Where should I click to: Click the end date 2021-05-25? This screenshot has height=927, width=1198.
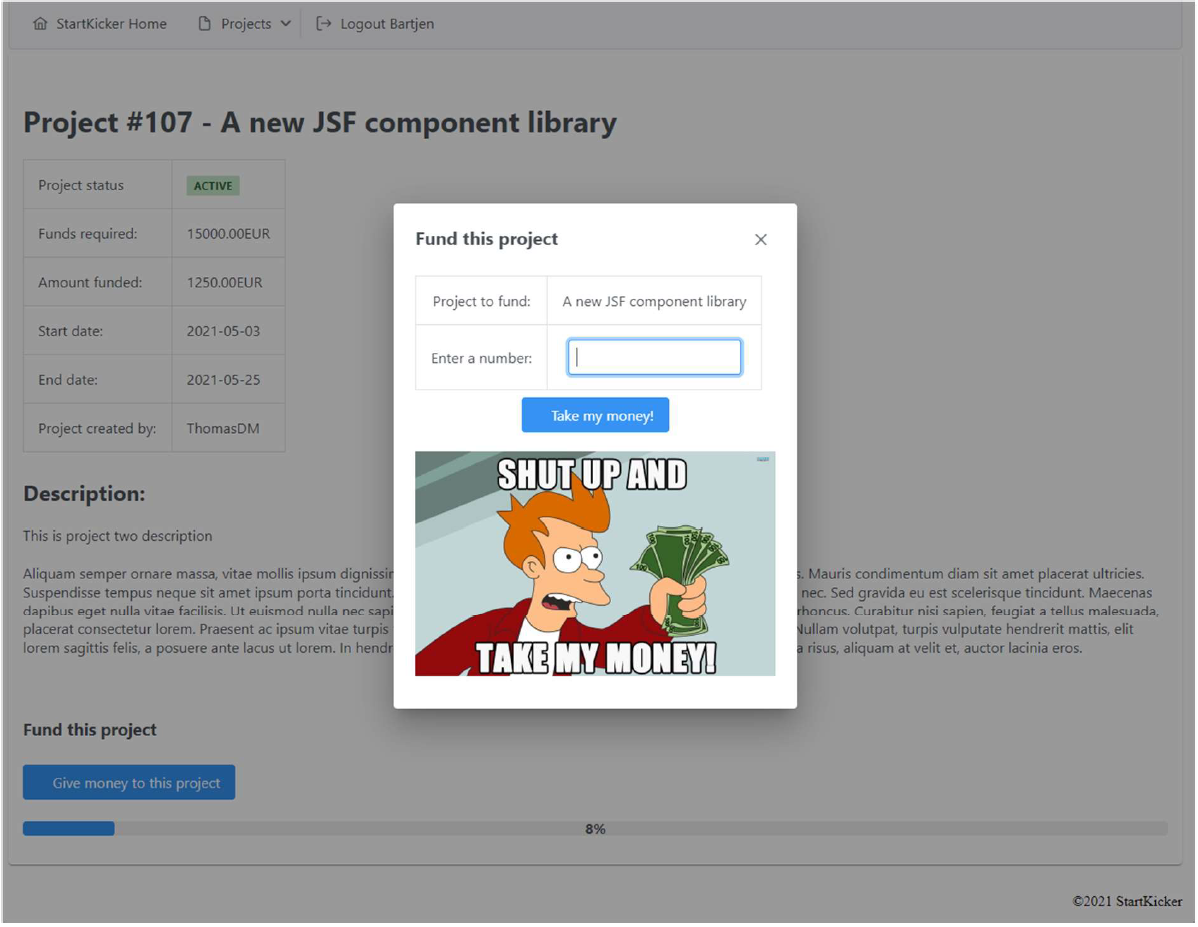coord(223,380)
